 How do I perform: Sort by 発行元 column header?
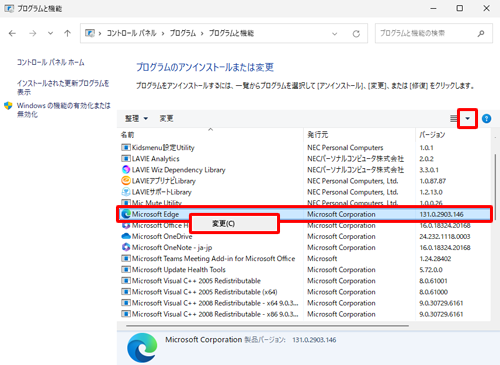pos(317,135)
